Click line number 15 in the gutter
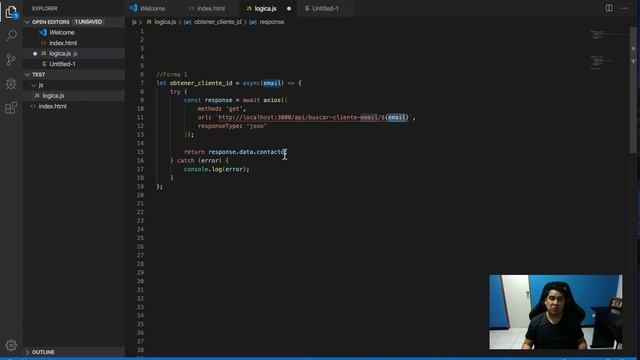640x360 pixels. [140, 152]
